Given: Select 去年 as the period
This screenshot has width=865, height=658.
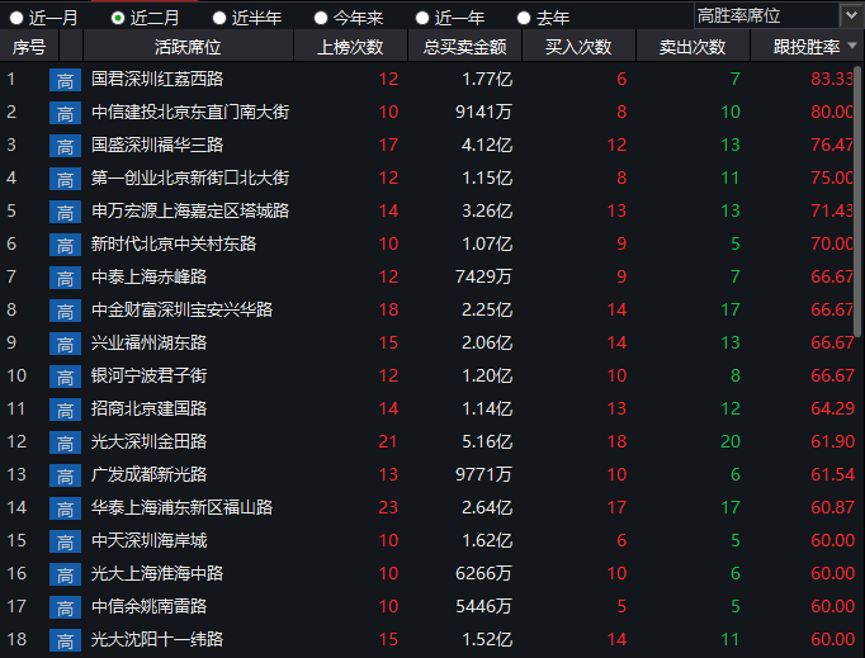Looking at the screenshot, I should click(544, 18).
